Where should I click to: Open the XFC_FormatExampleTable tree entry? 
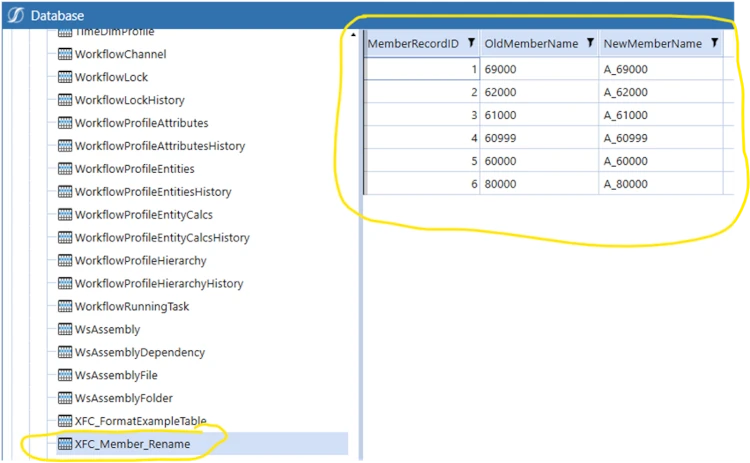[140, 421]
